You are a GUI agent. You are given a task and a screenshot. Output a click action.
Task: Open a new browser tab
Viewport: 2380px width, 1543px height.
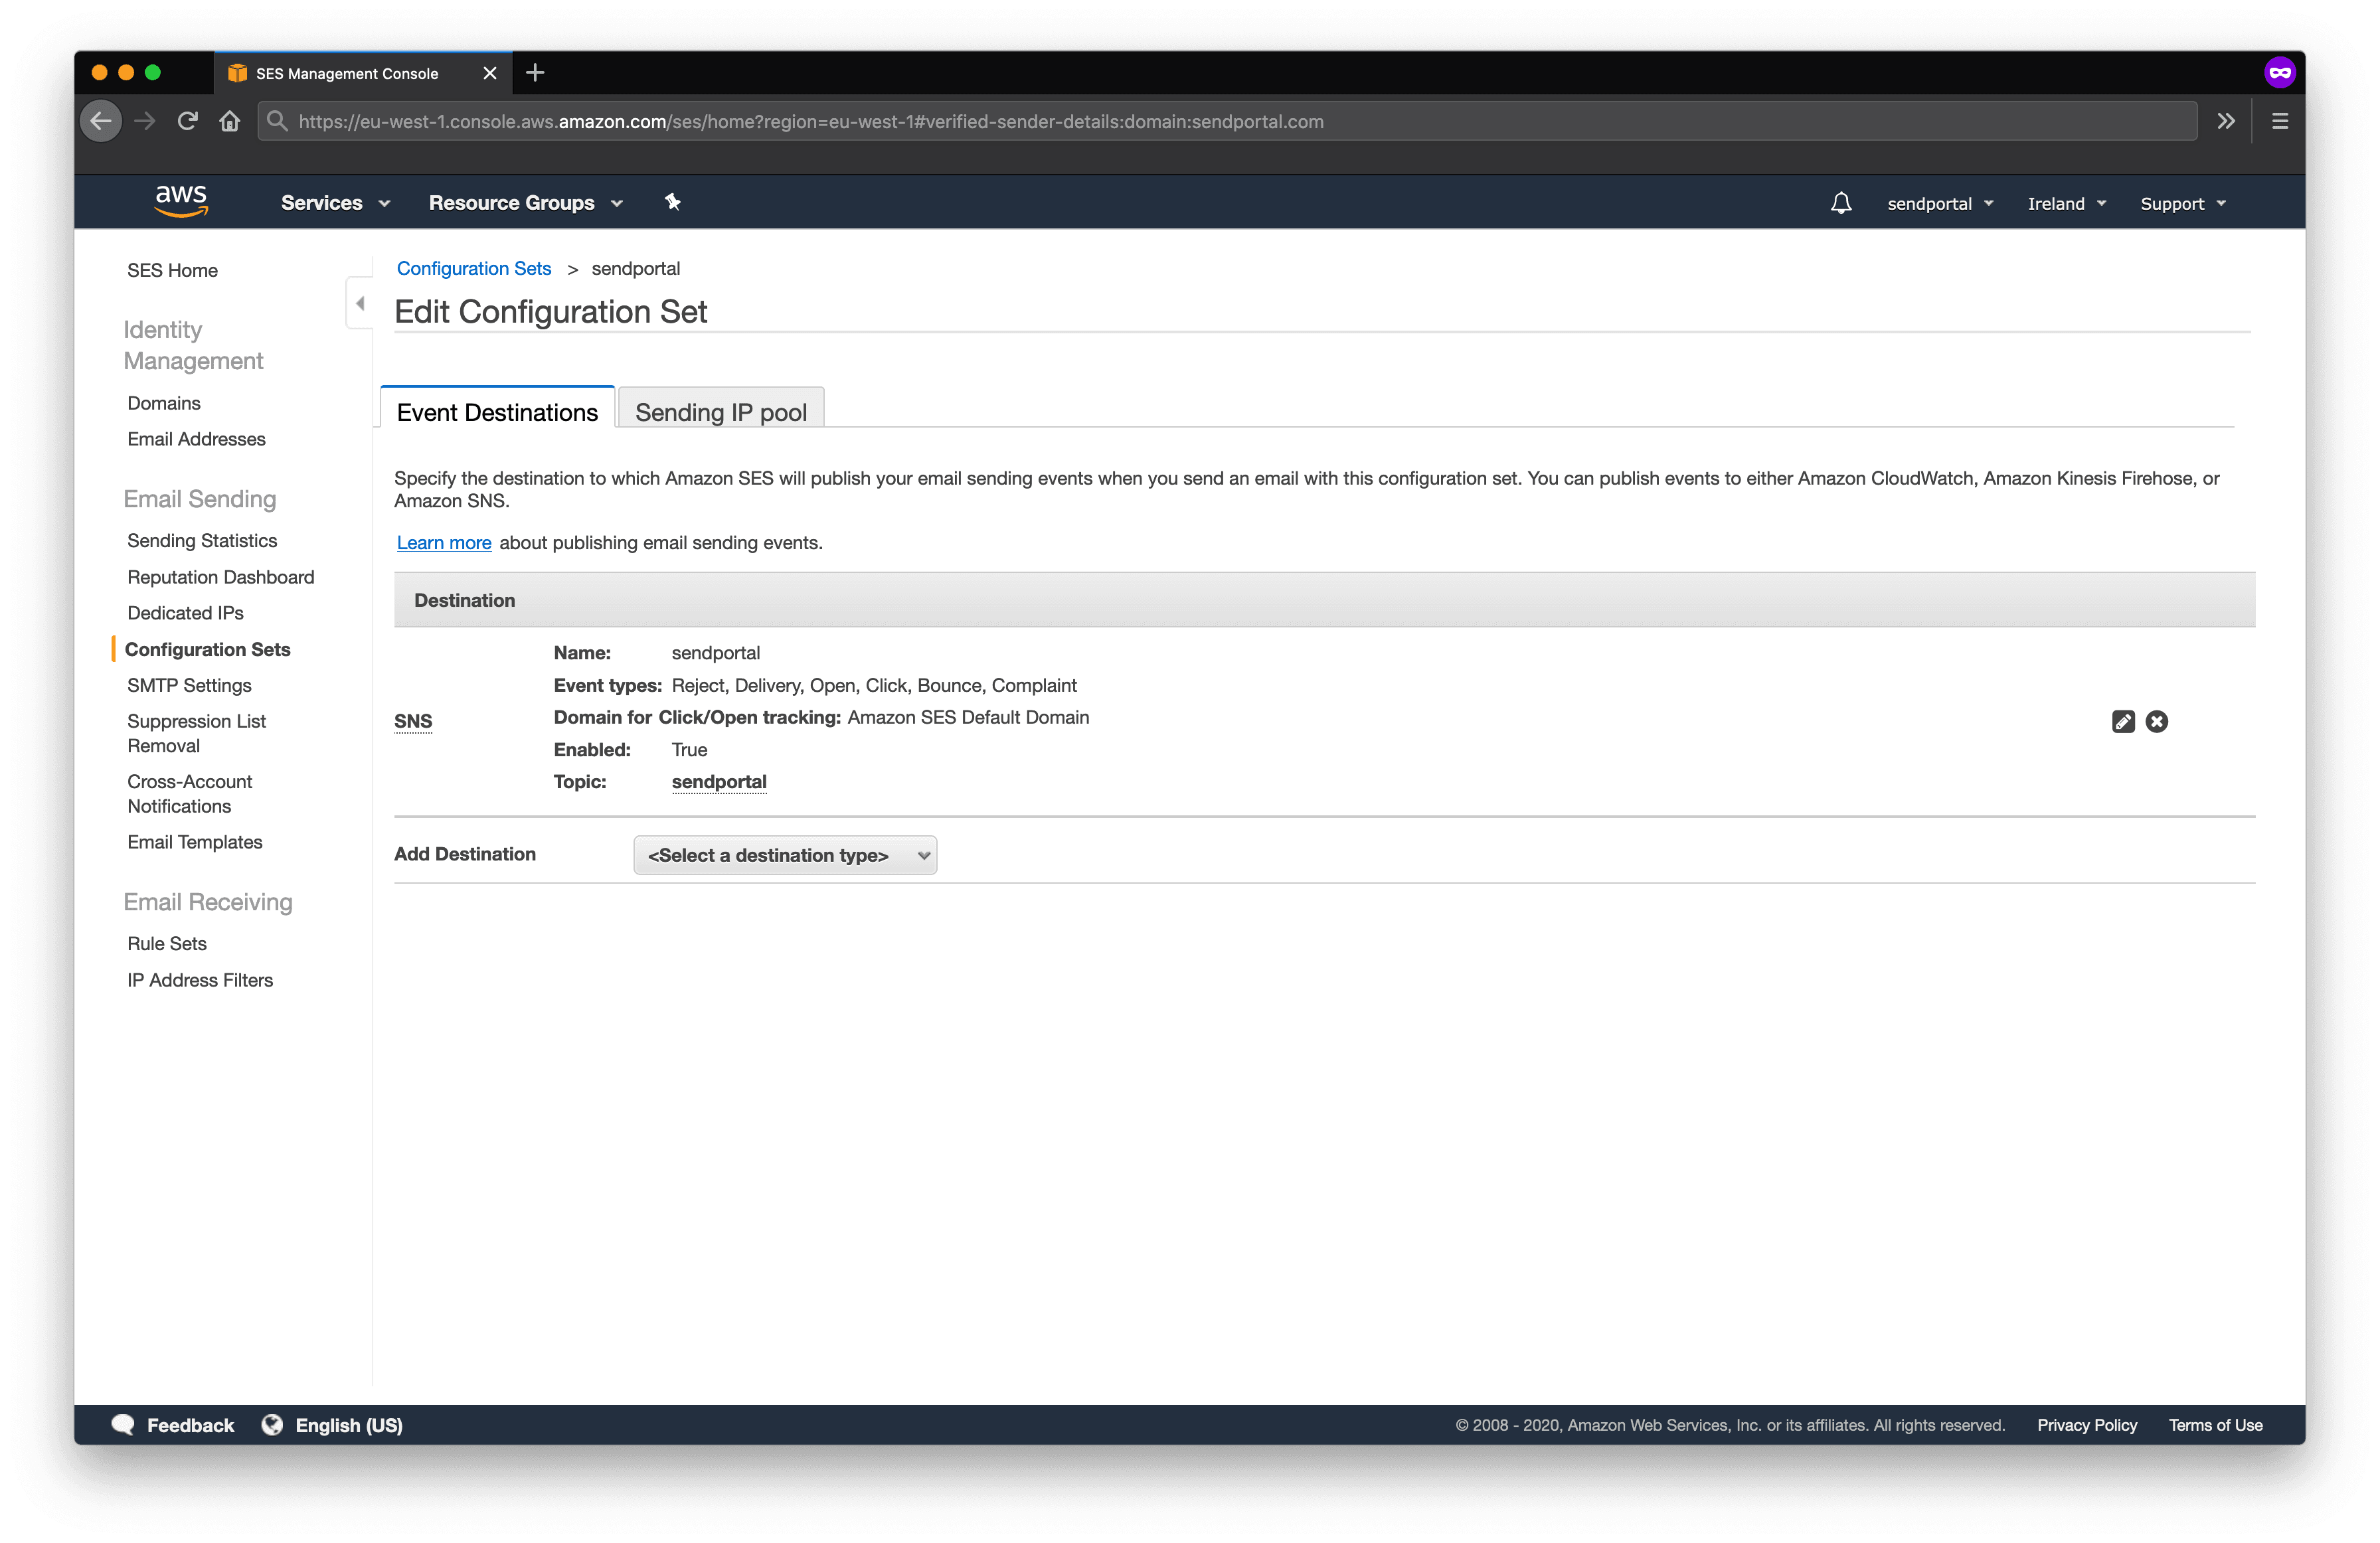pyautogui.click(x=535, y=72)
